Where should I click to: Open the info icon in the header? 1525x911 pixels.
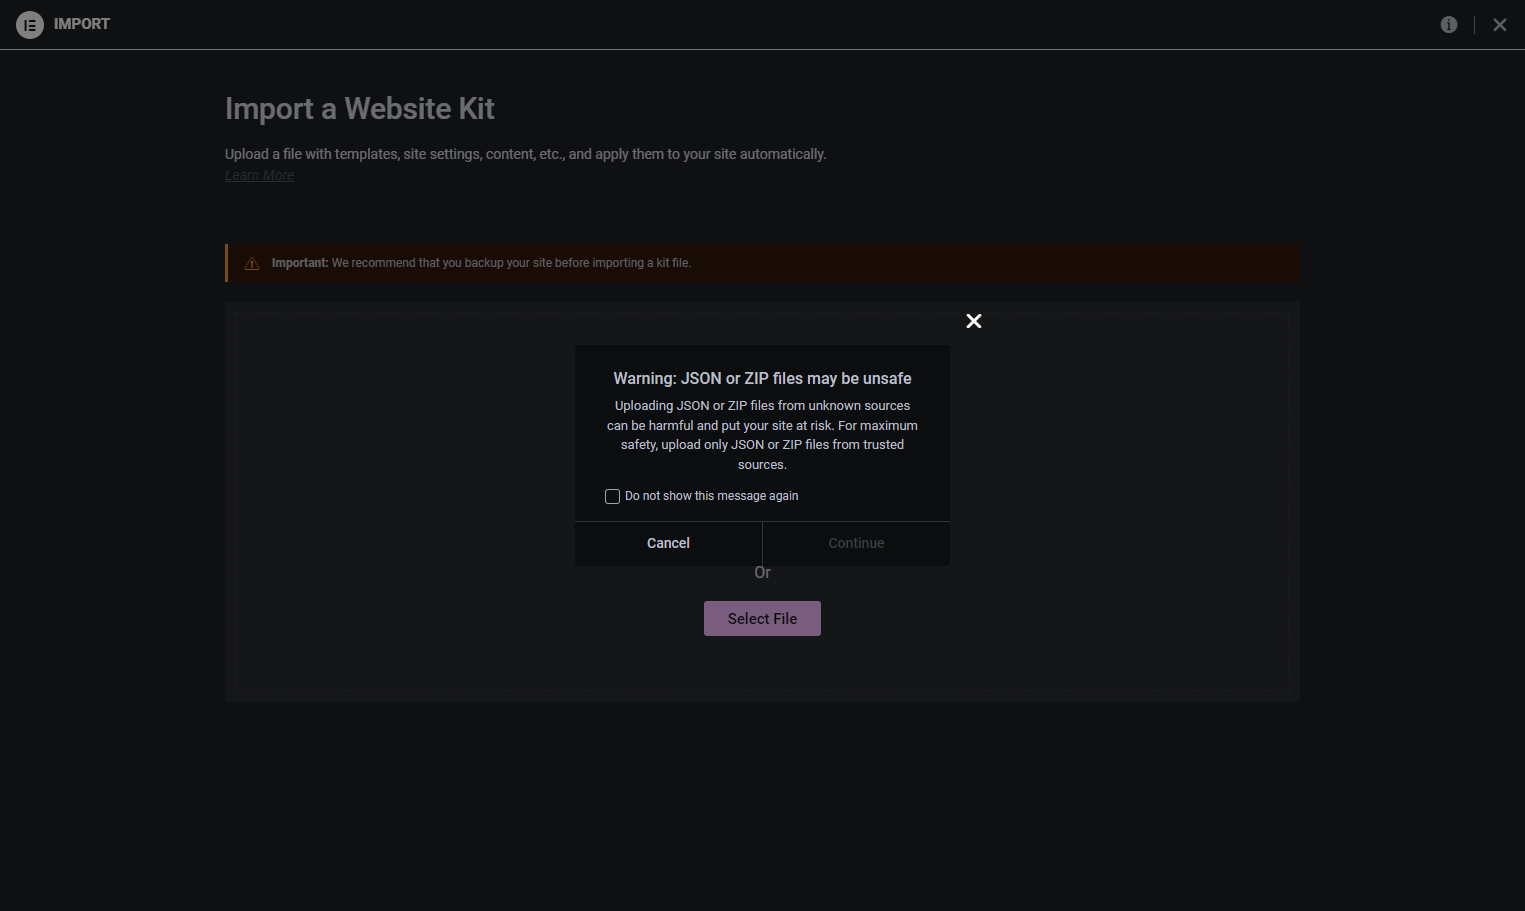1449,25
